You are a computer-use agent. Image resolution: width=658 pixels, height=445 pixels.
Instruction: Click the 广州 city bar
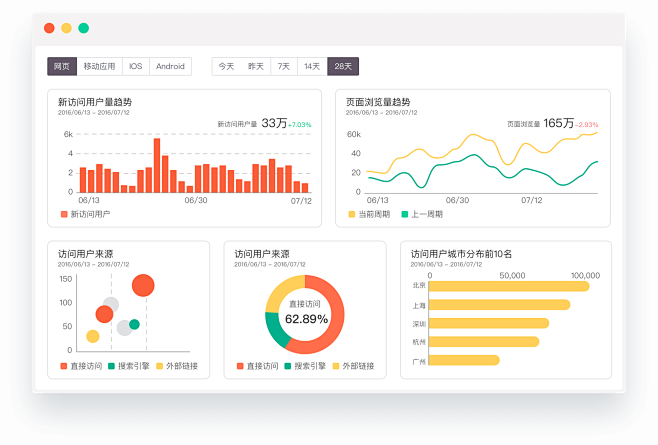[464, 360]
